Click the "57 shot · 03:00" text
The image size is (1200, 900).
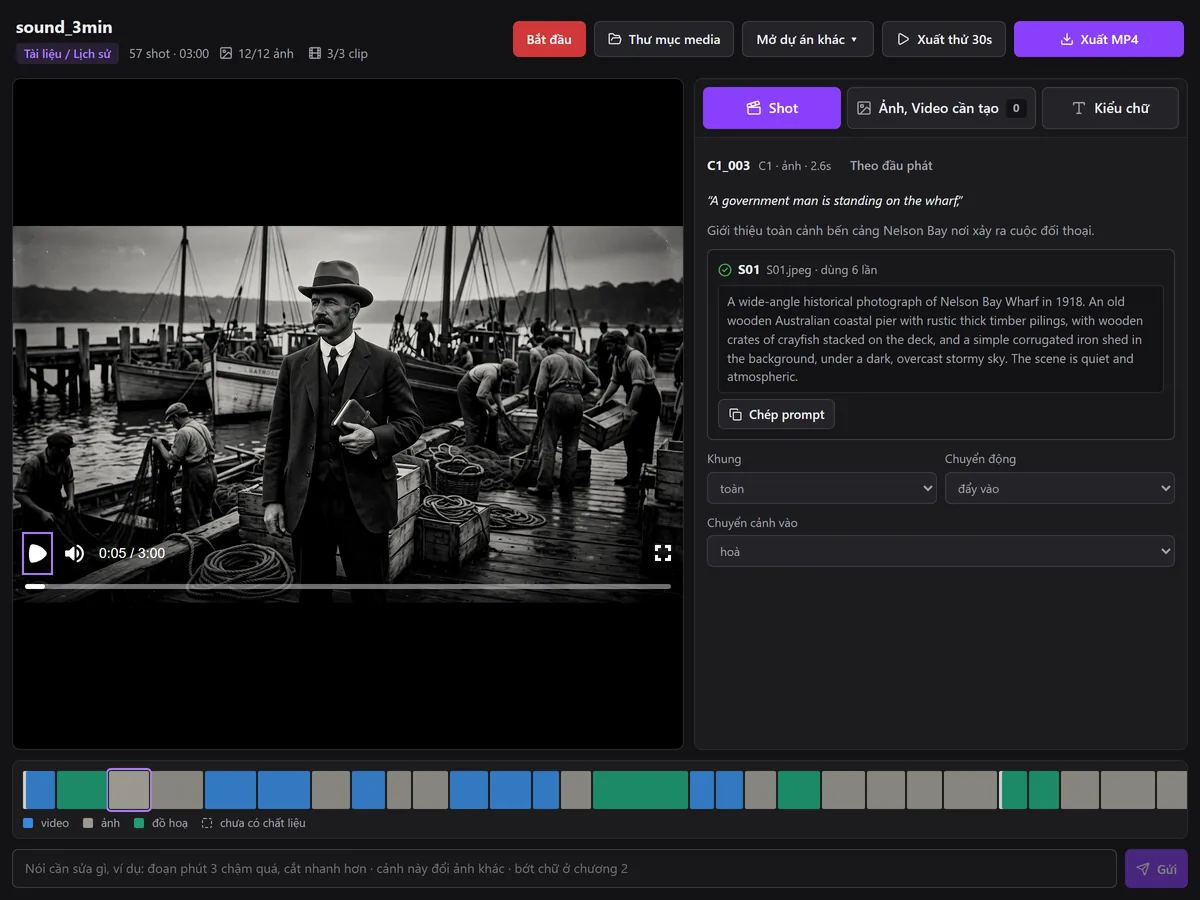169,54
